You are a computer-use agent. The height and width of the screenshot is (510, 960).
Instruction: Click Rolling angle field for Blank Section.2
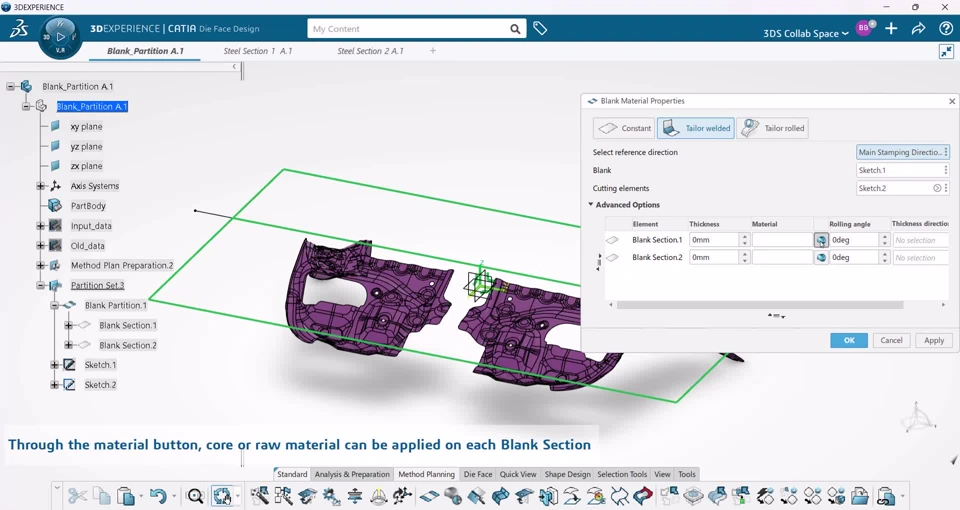[855, 258]
